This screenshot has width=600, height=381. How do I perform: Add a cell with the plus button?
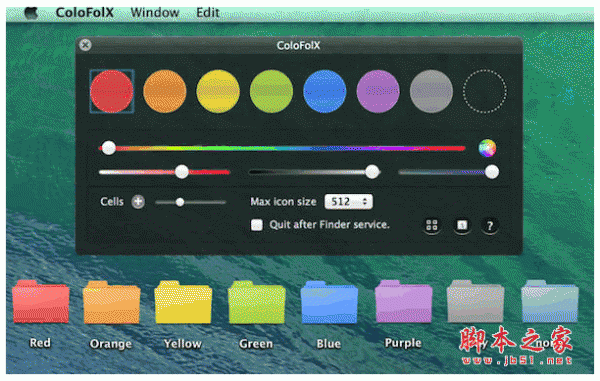click(x=138, y=202)
